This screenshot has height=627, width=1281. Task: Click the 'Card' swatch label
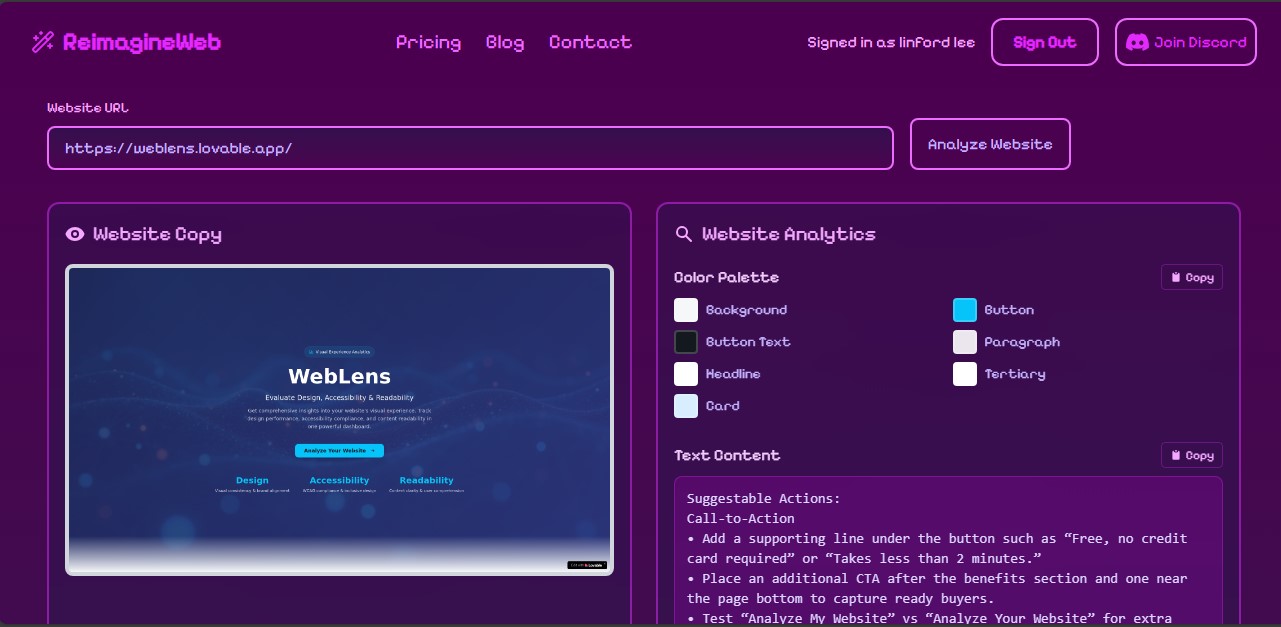[723, 406]
